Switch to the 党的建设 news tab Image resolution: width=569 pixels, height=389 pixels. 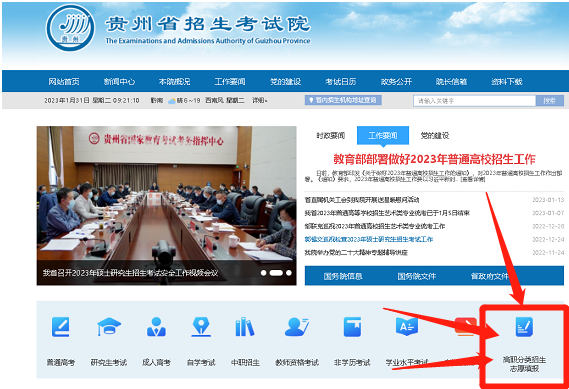435,136
